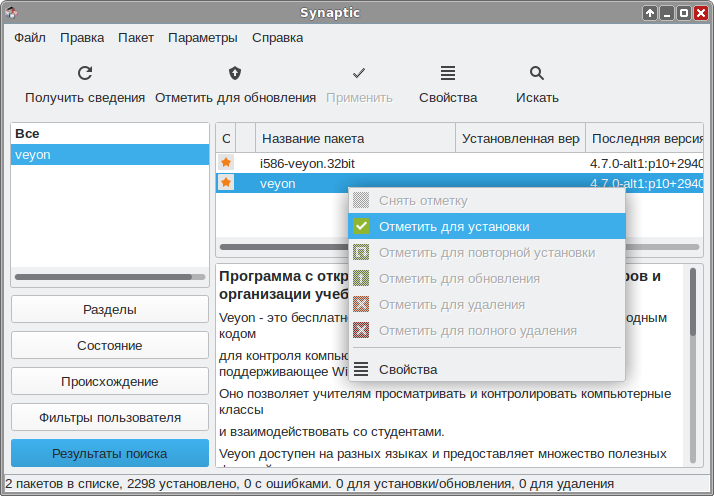The height and width of the screenshot is (496, 714).
Task: Close the Synaptic window
Action: click(x=701, y=13)
